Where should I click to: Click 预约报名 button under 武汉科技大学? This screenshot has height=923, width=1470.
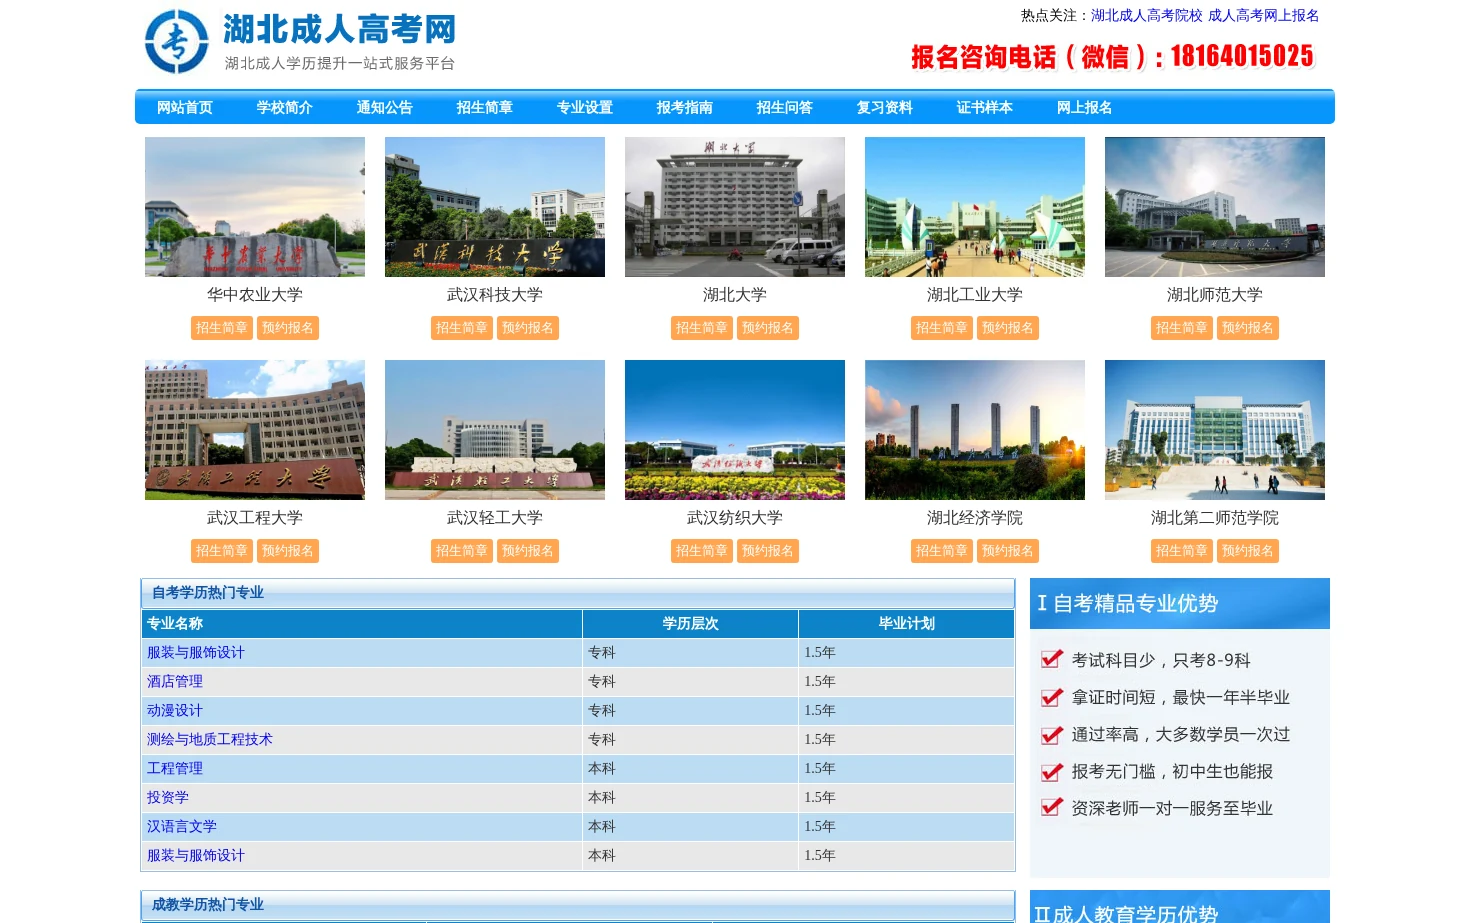pos(528,328)
